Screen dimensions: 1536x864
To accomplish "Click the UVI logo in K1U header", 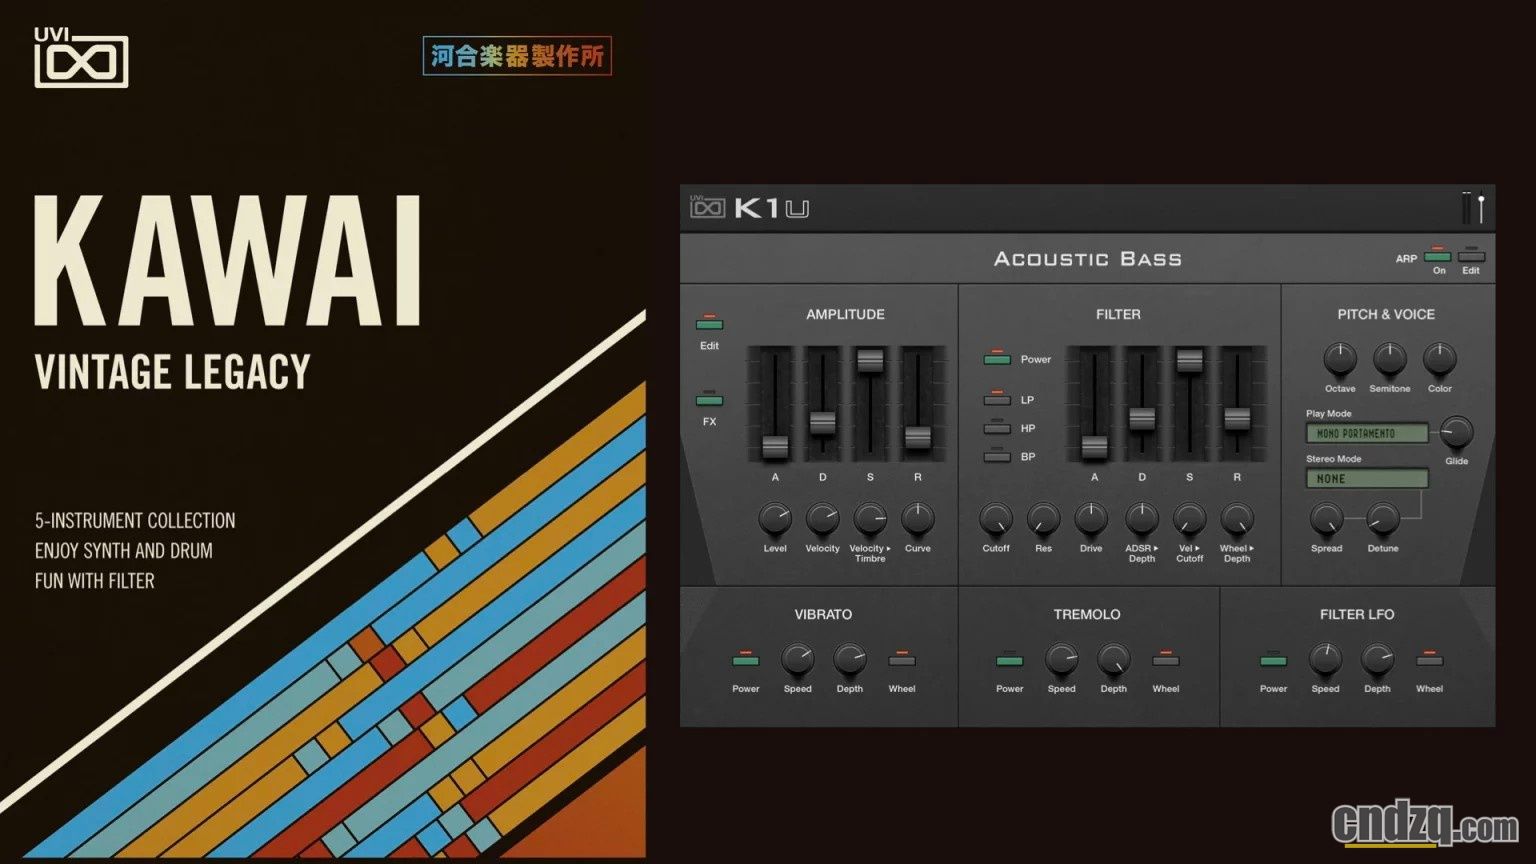I will pyautogui.click(x=707, y=206).
